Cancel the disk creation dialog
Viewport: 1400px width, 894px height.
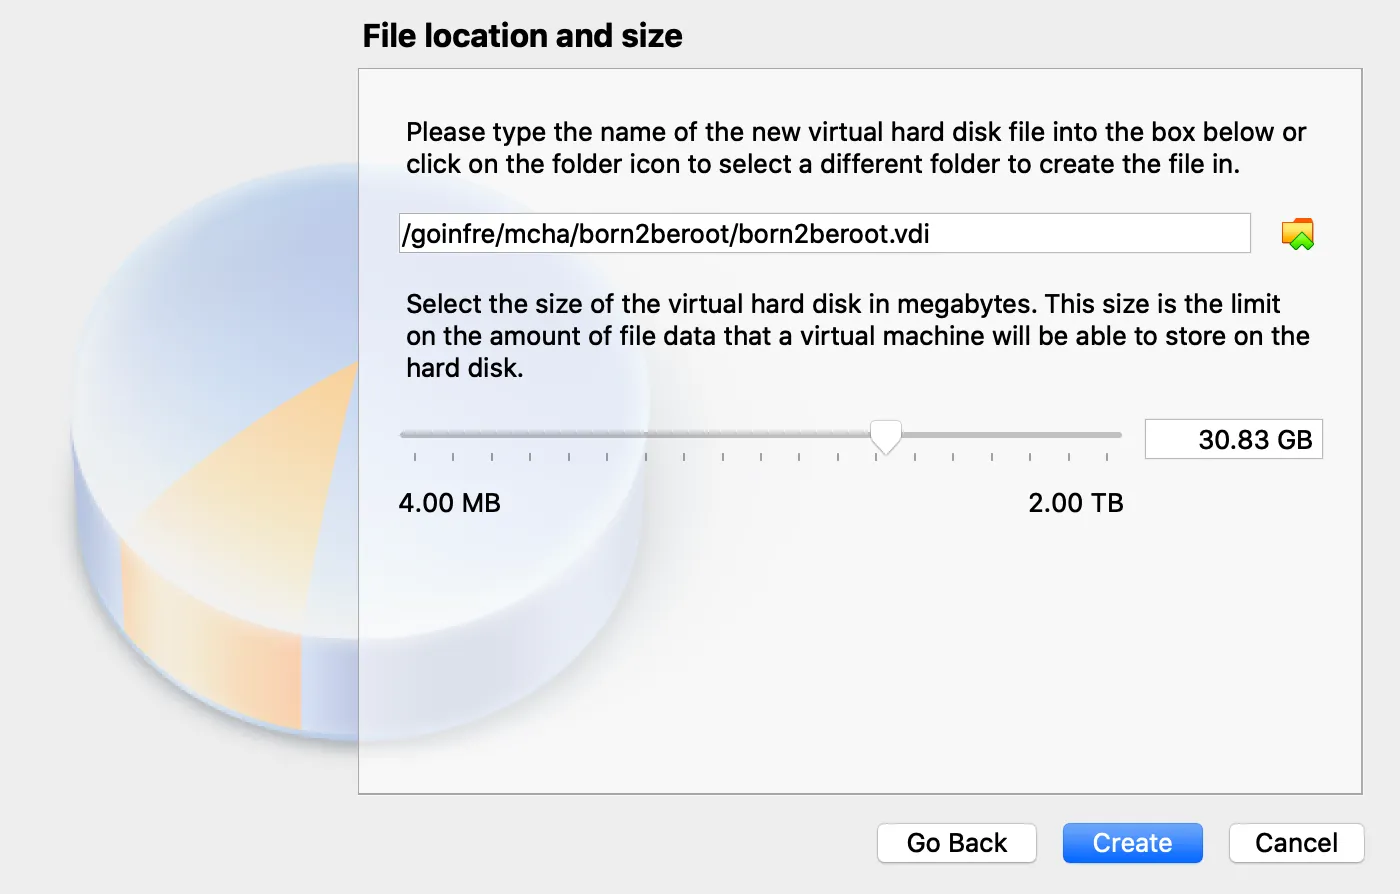pos(1295,843)
